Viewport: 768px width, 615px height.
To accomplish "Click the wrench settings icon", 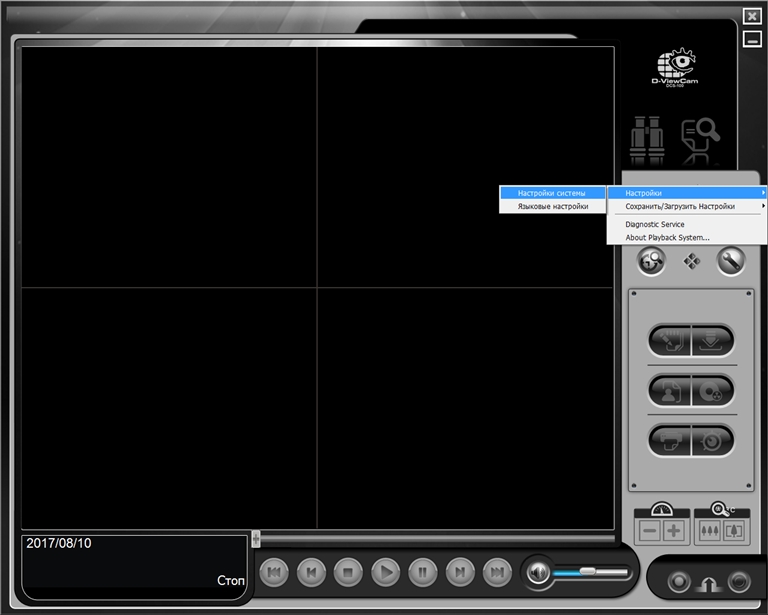I will tap(731, 260).
